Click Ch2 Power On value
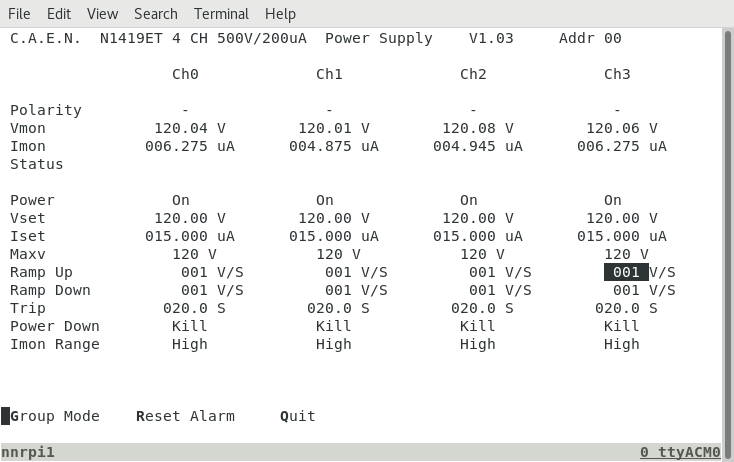The image size is (734, 462). point(469,200)
